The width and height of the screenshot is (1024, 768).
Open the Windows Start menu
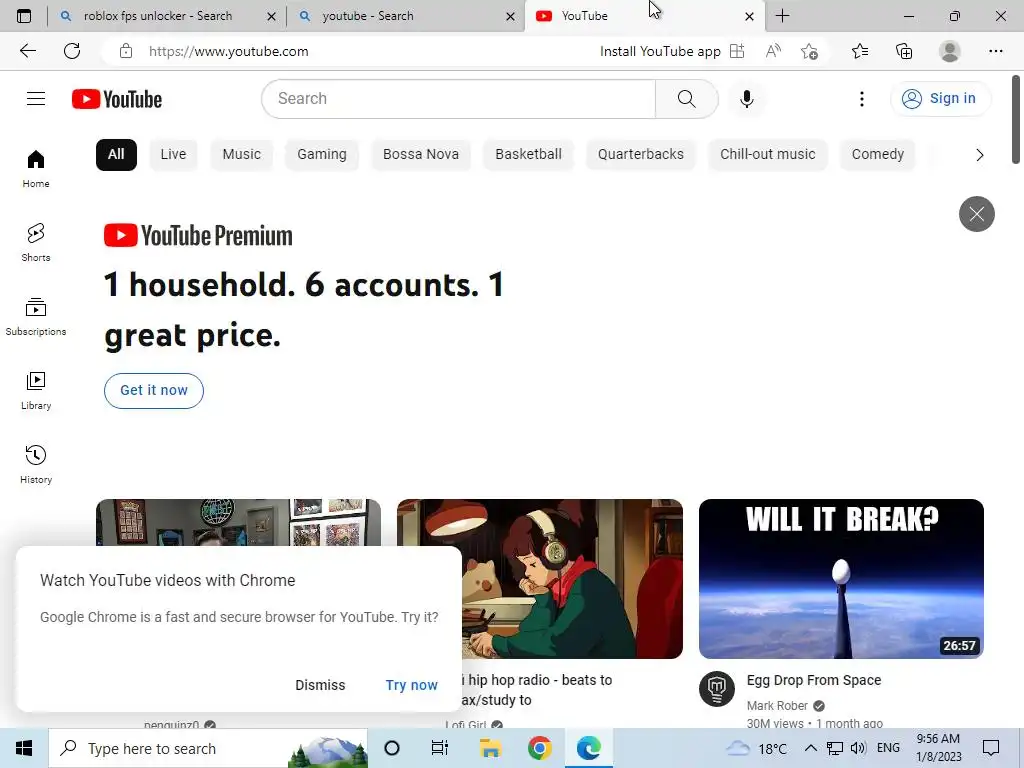coord(24,748)
